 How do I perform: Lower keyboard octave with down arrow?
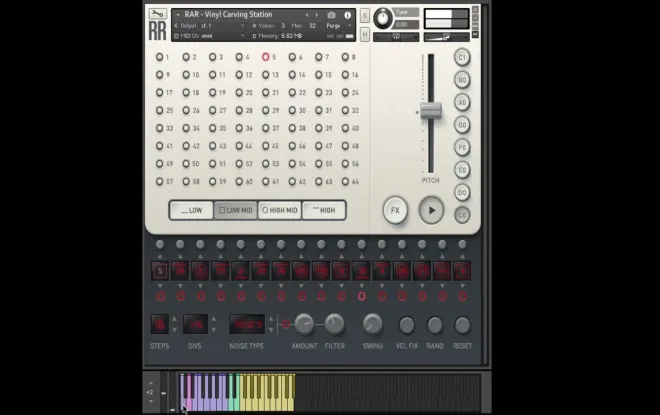click(x=151, y=401)
